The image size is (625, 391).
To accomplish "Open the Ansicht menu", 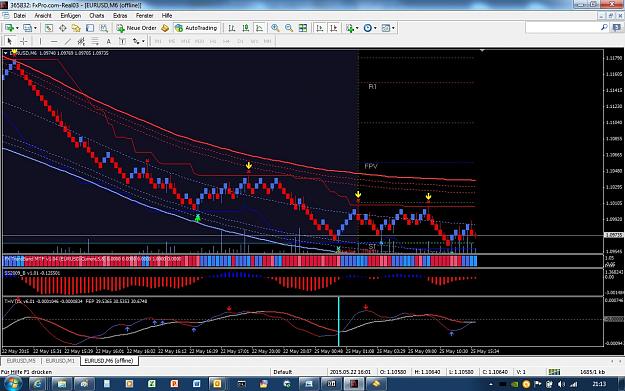I will pyautogui.click(x=43, y=16).
